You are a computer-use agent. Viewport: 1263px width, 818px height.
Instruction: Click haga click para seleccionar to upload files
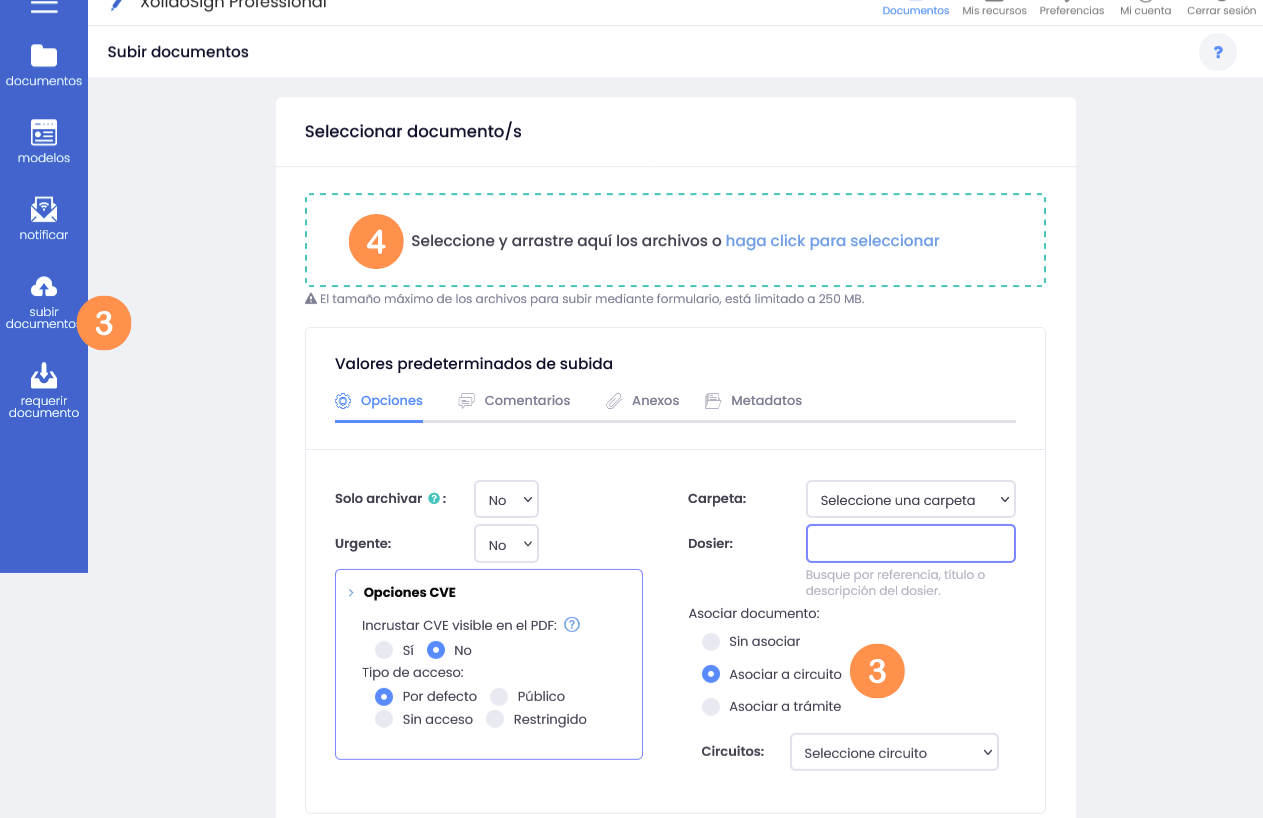(x=832, y=240)
